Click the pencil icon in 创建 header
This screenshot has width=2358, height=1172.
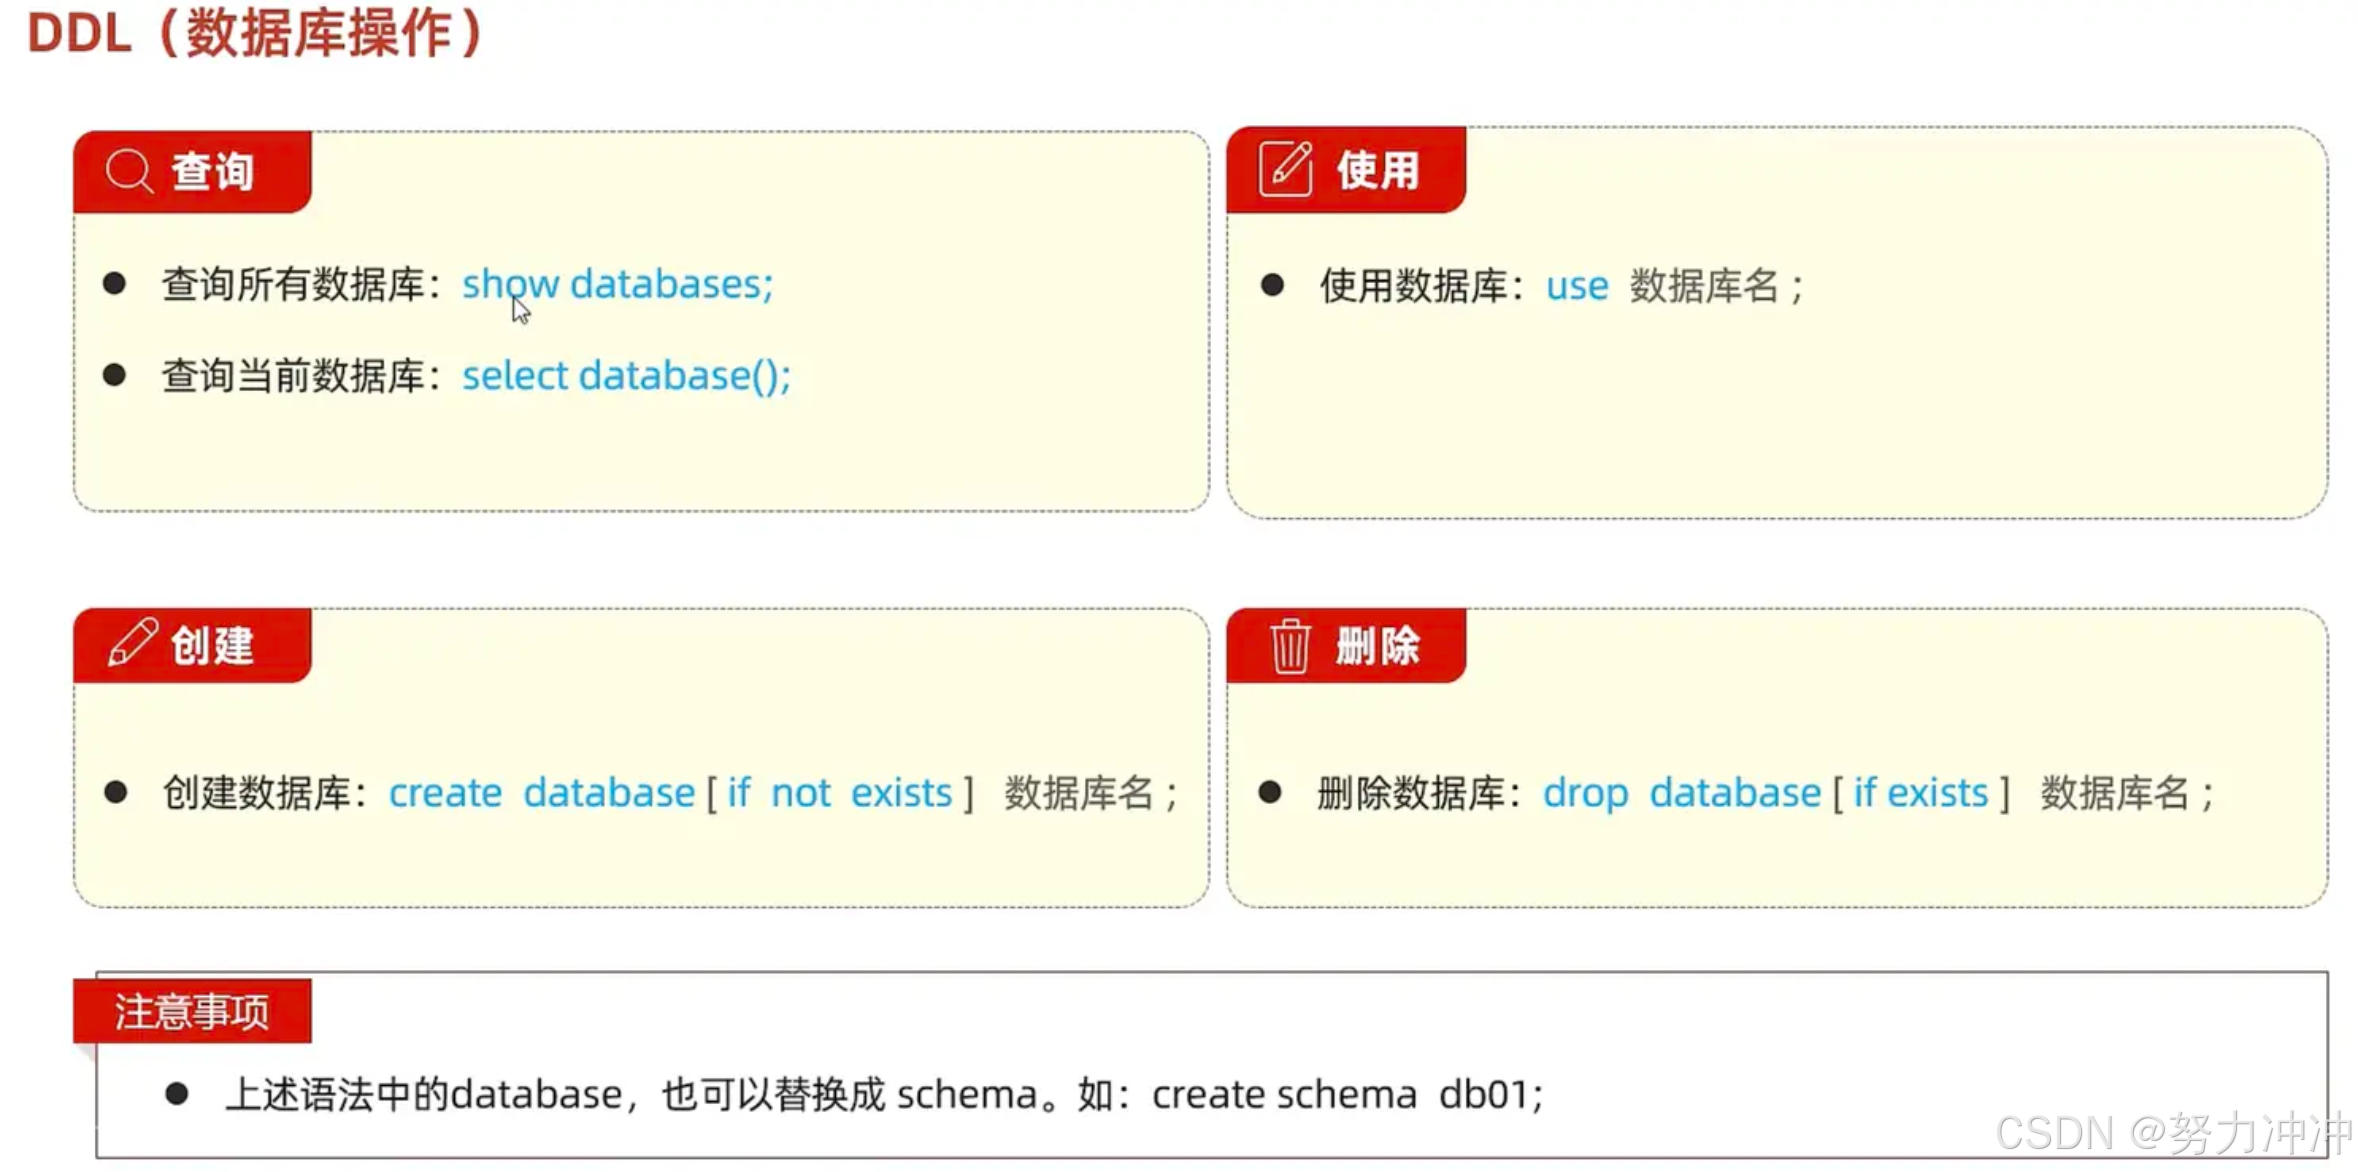click(132, 643)
